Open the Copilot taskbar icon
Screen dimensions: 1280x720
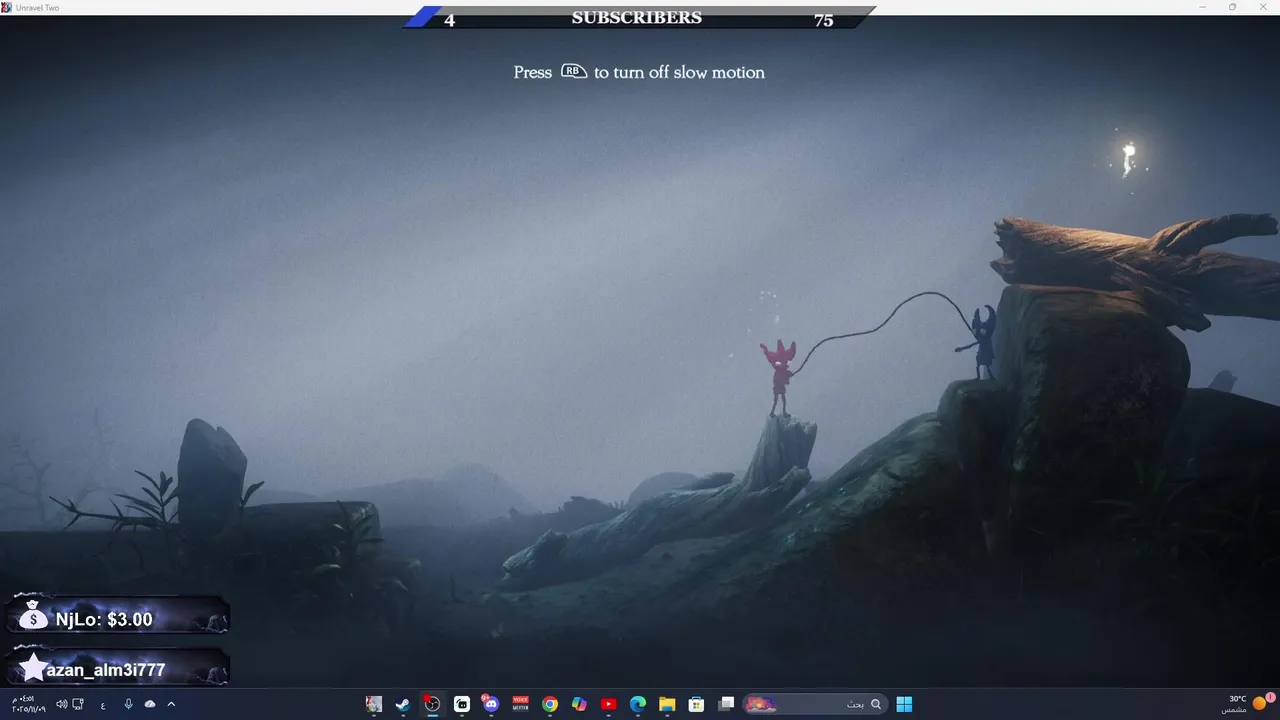[579, 704]
